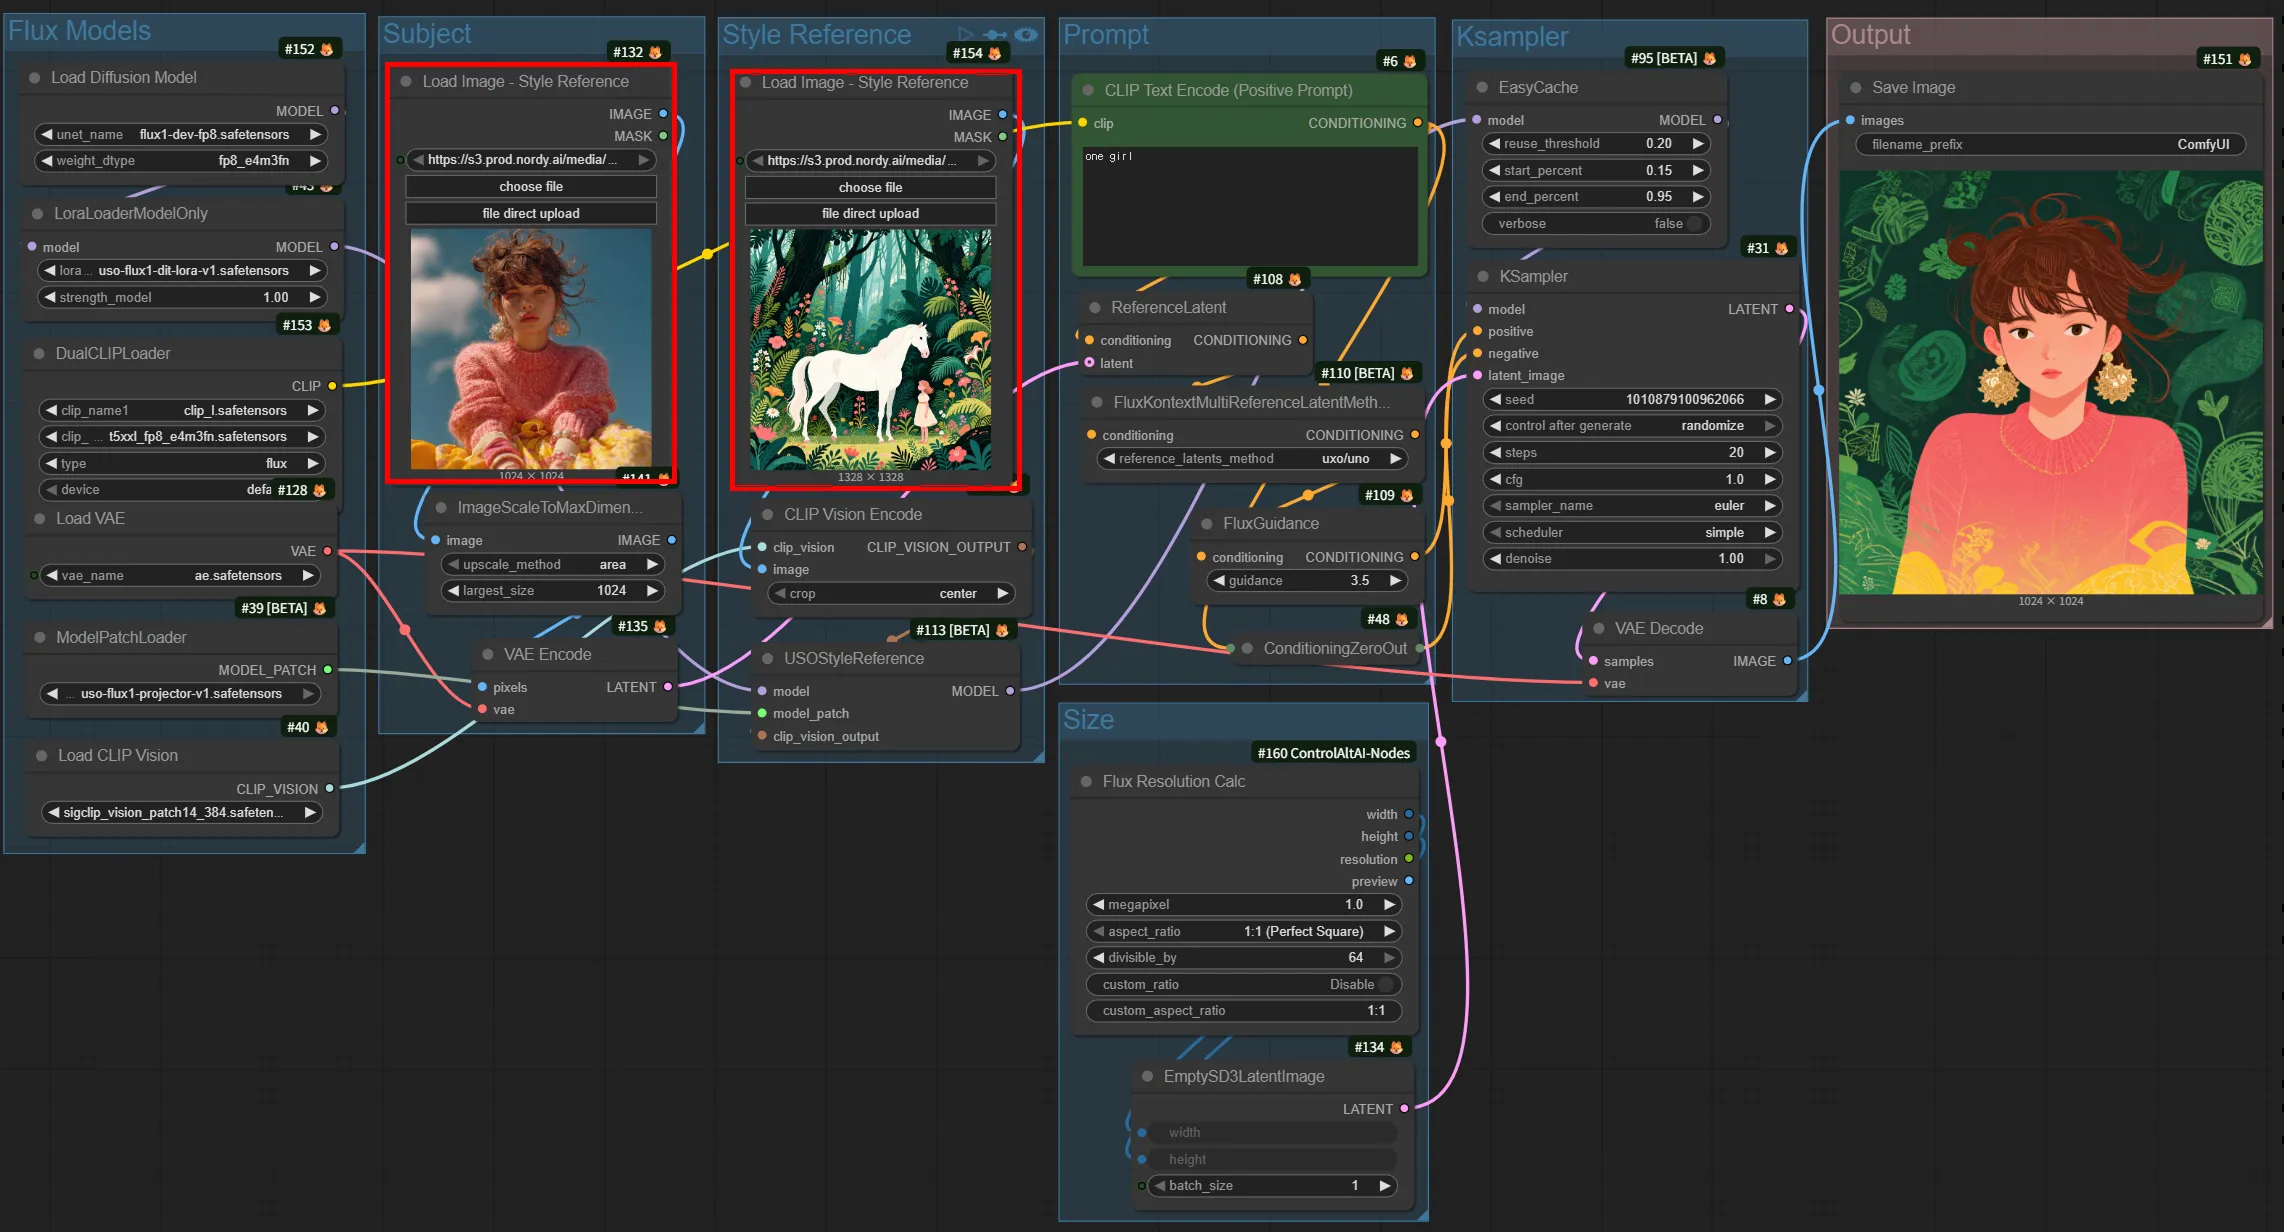The image size is (2284, 1232).
Task: Collapse the ConditioningZeroOut node via its dot
Action: (1247, 649)
